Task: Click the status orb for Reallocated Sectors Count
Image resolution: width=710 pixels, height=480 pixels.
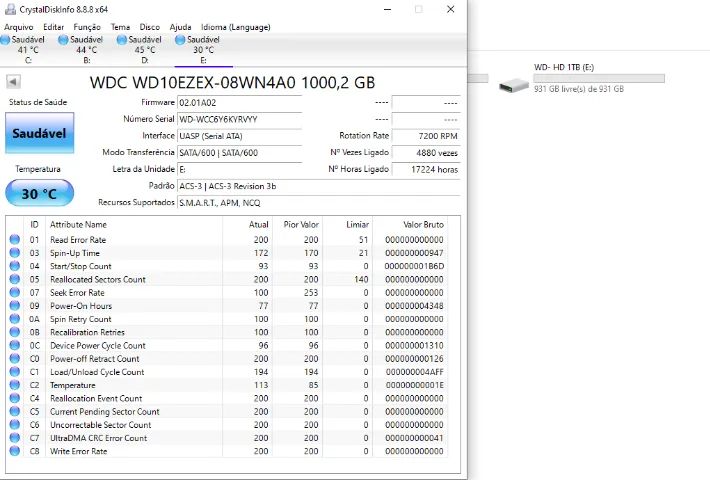Action: tap(14, 278)
